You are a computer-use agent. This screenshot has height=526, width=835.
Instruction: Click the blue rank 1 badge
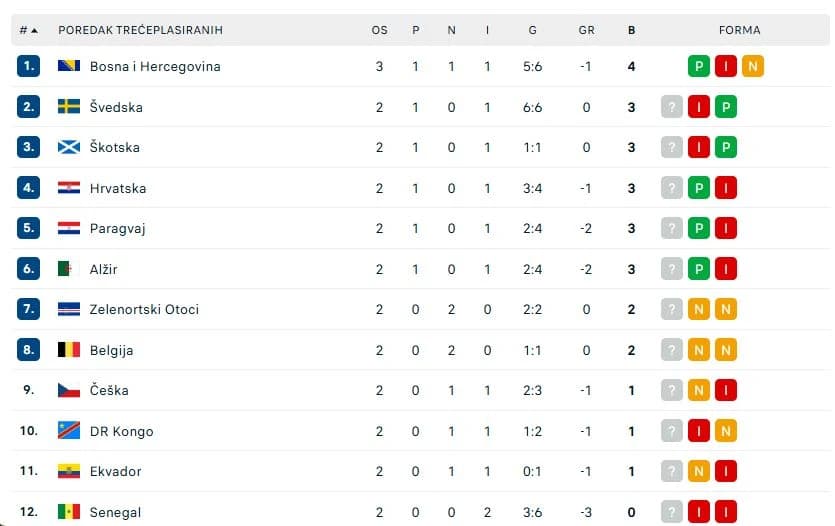point(28,66)
